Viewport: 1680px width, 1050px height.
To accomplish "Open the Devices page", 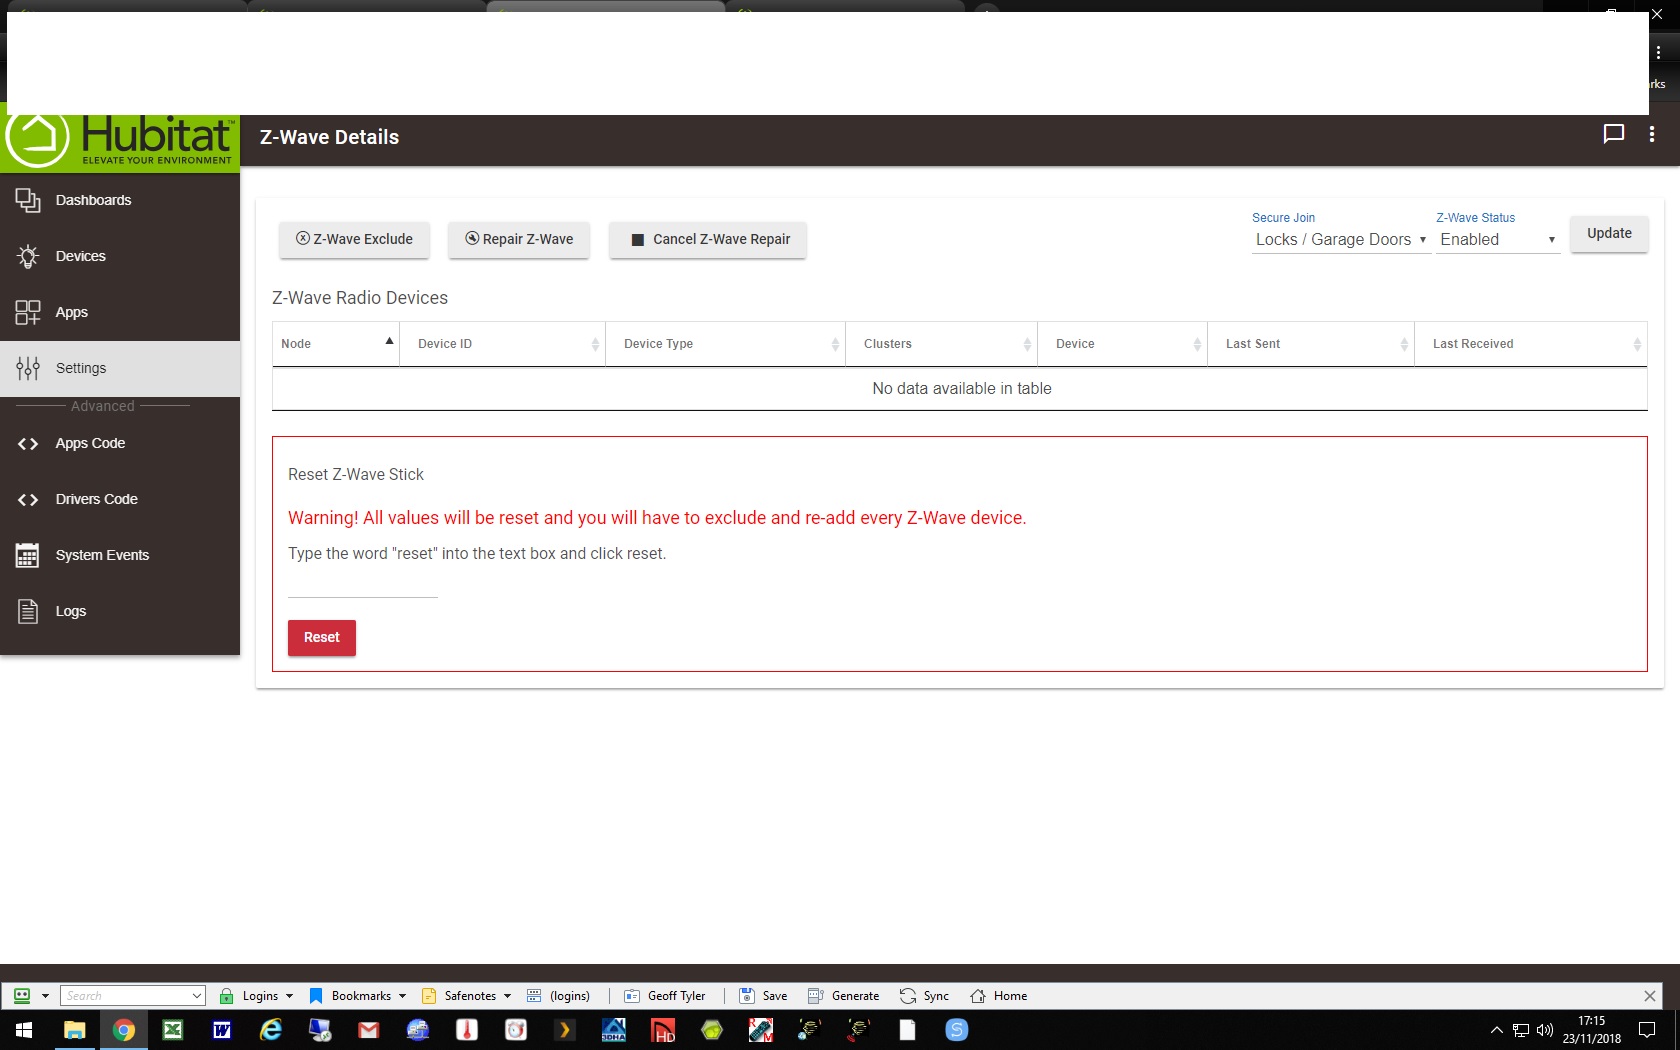I will click(120, 256).
